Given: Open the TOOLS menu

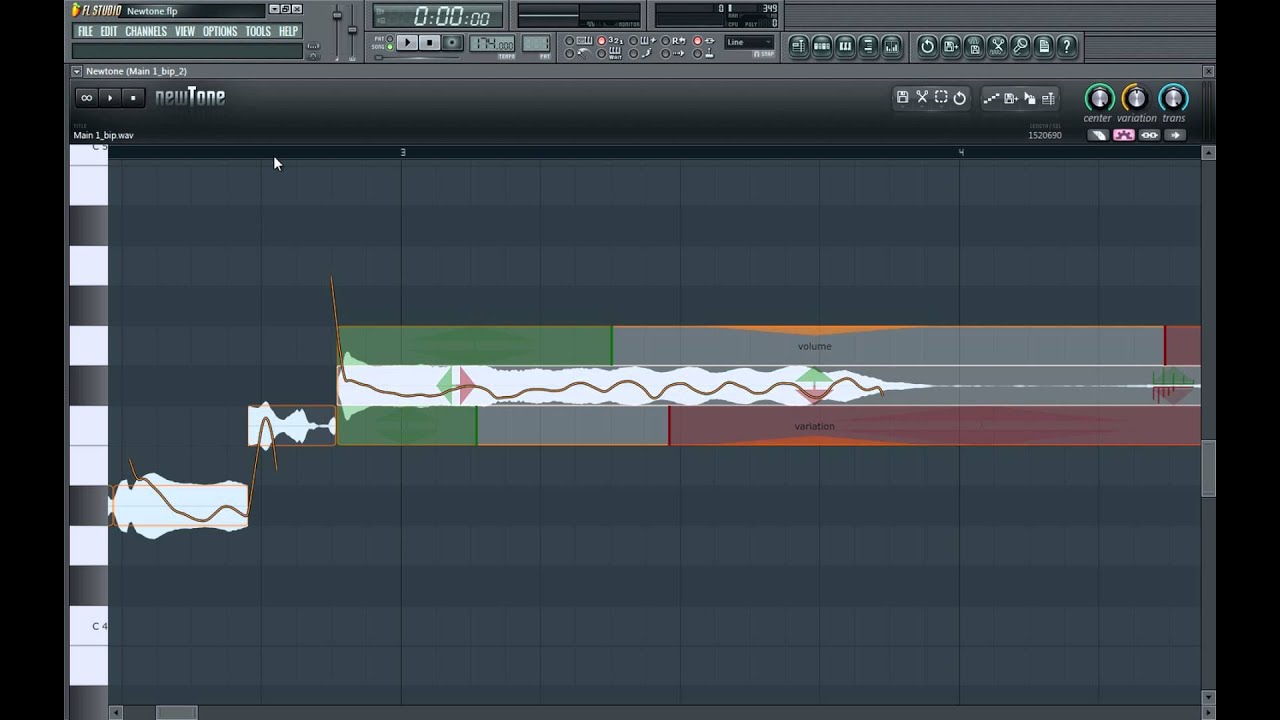Looking at the screenshot, I should [258, 31].
